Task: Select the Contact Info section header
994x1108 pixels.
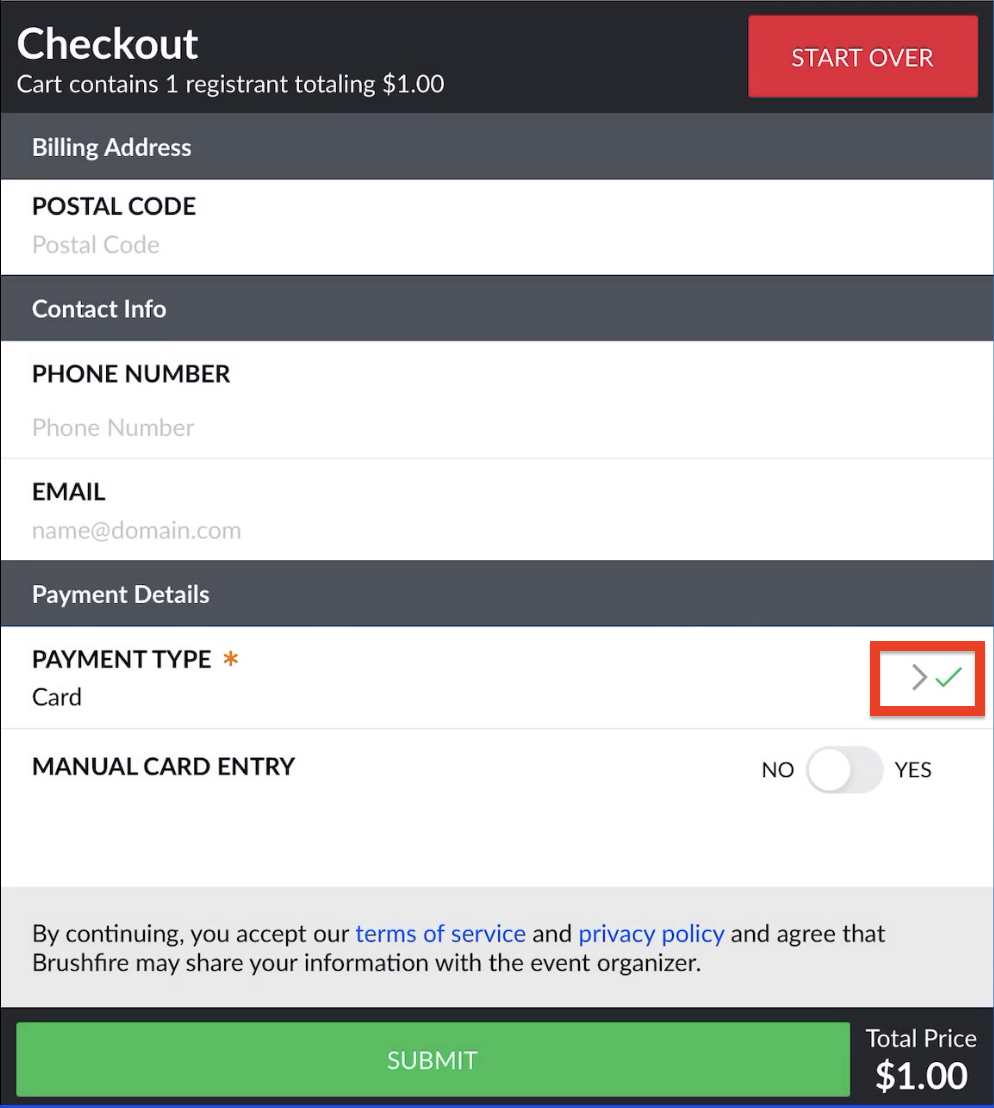Action: (99, 309)
